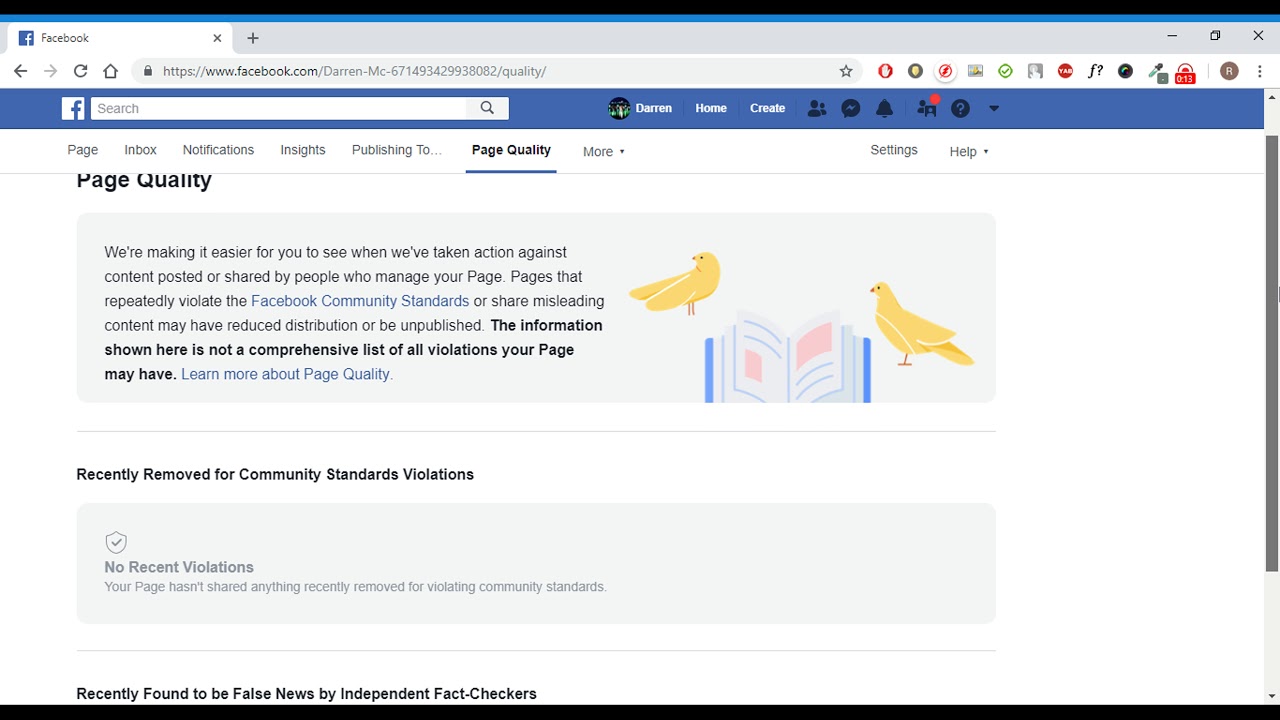Screen dimensions: 1280x720
Task: Click the Recently Removed for Community Standards heading
Action: click(275, 474)
